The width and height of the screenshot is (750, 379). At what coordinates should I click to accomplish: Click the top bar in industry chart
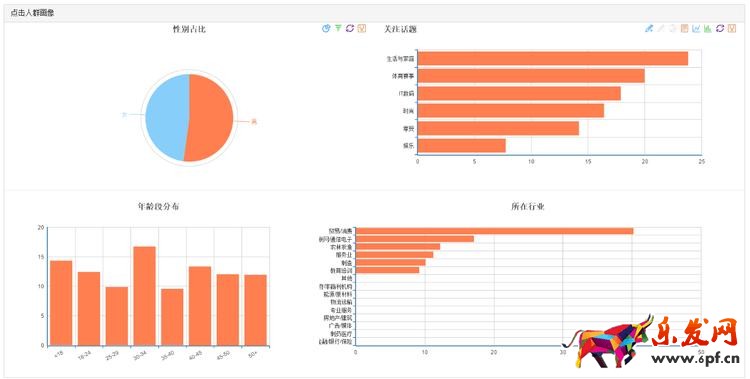coord(495,231)
